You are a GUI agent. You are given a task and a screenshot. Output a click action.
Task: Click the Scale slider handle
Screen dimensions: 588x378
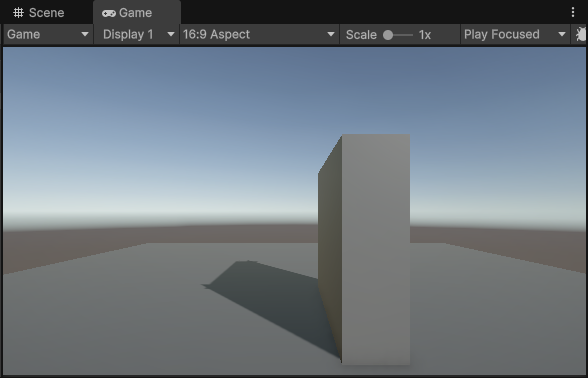(x=388, y=35)
